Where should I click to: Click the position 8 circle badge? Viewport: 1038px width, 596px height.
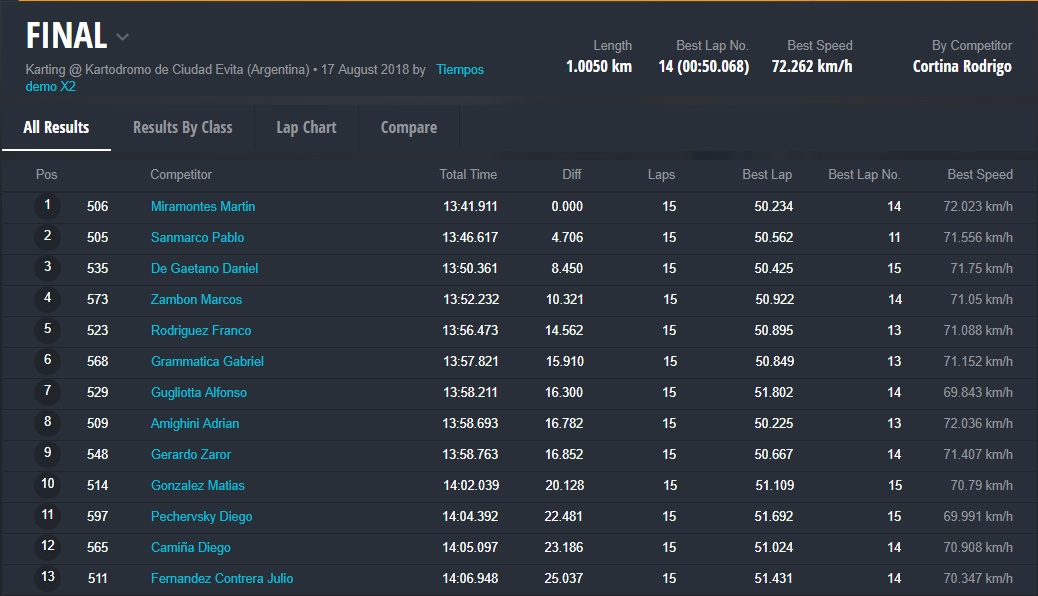click(47, 423)
